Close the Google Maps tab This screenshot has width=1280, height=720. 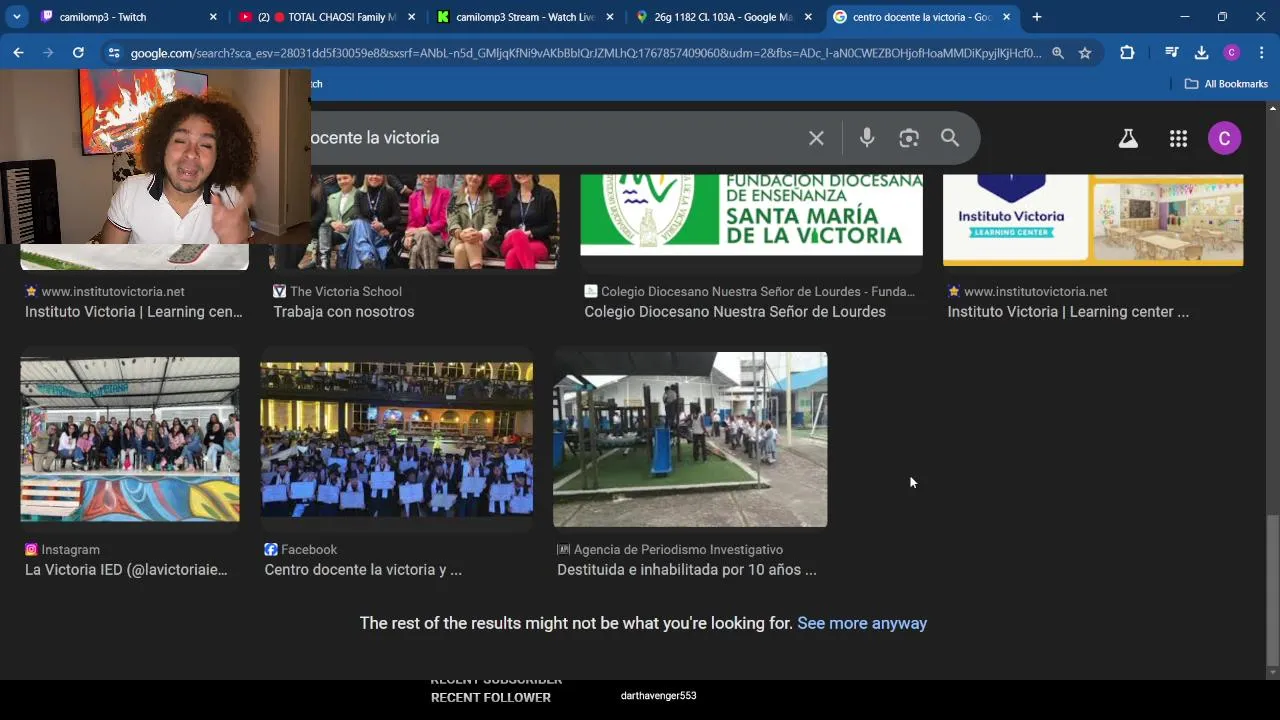[808, 17]
